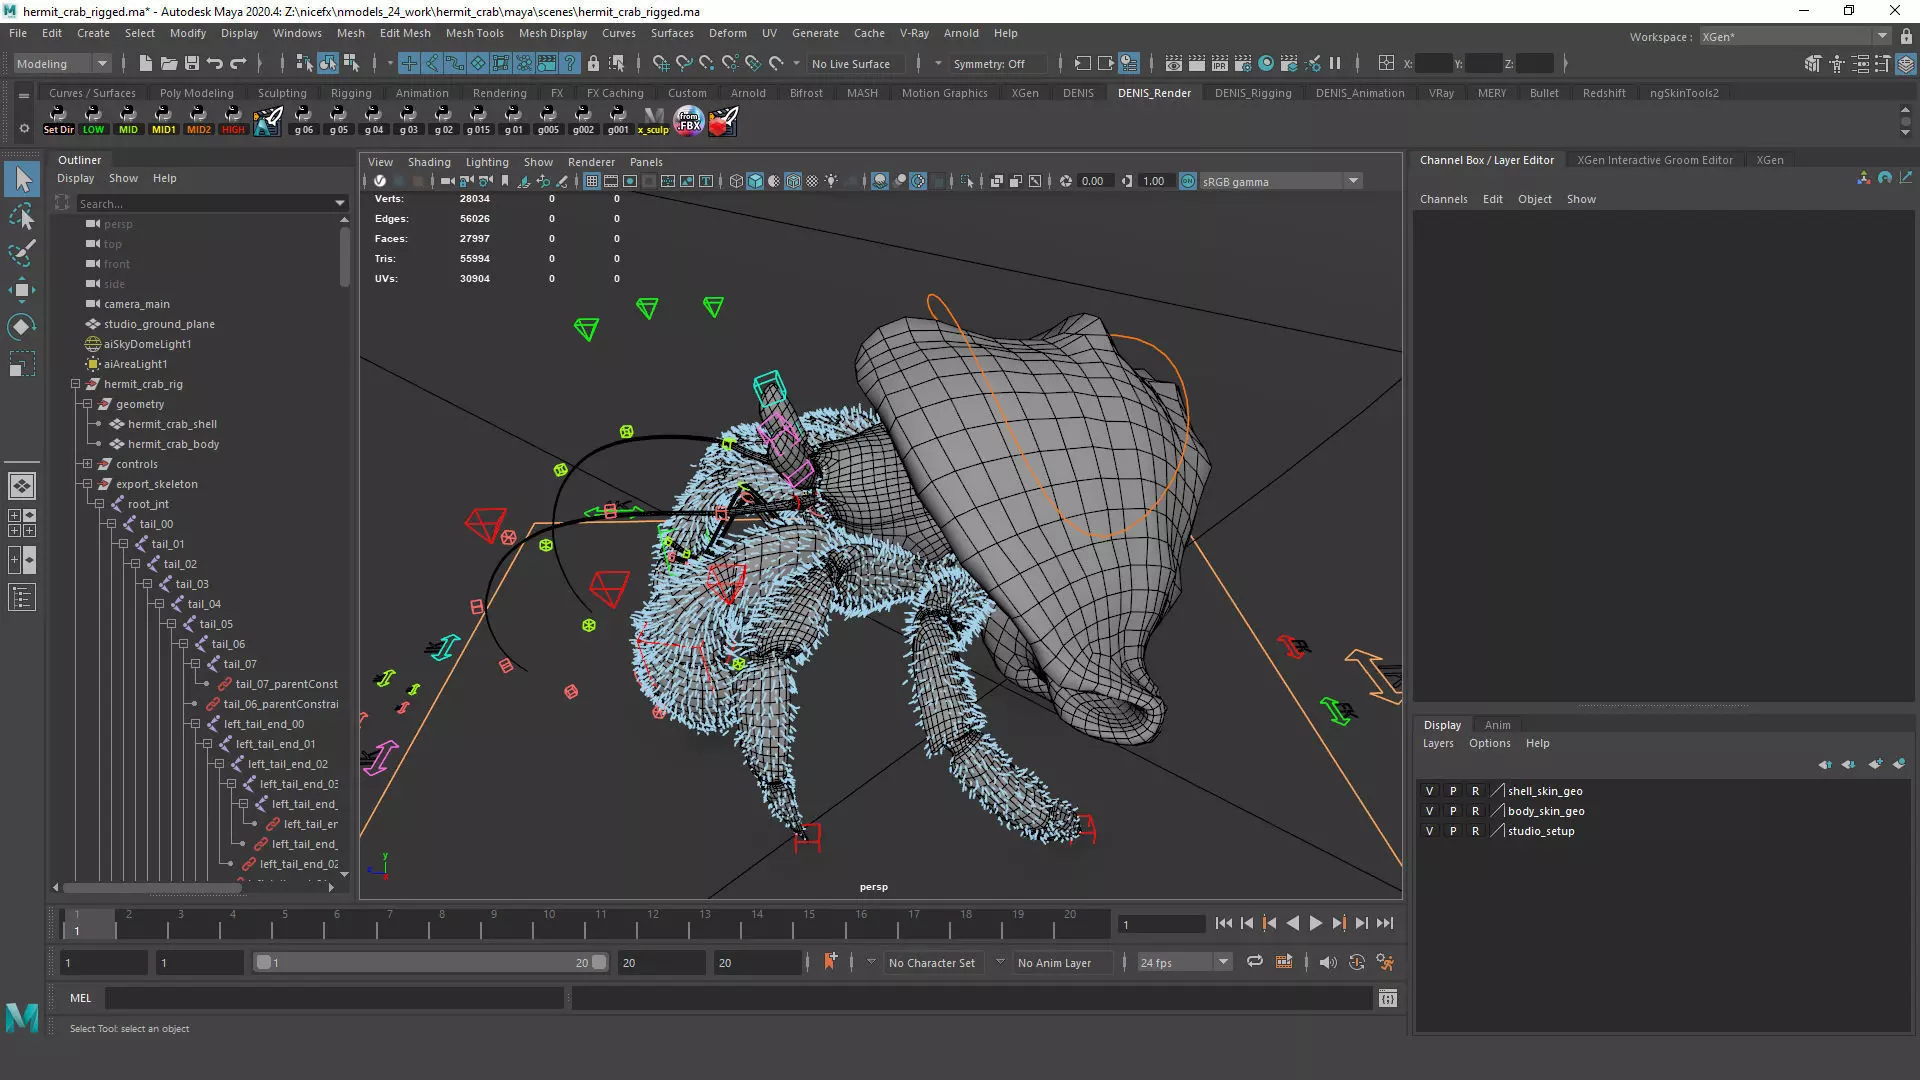Switch to XGen Interactive Groom Editor tab

click(x=1654, y=160)
